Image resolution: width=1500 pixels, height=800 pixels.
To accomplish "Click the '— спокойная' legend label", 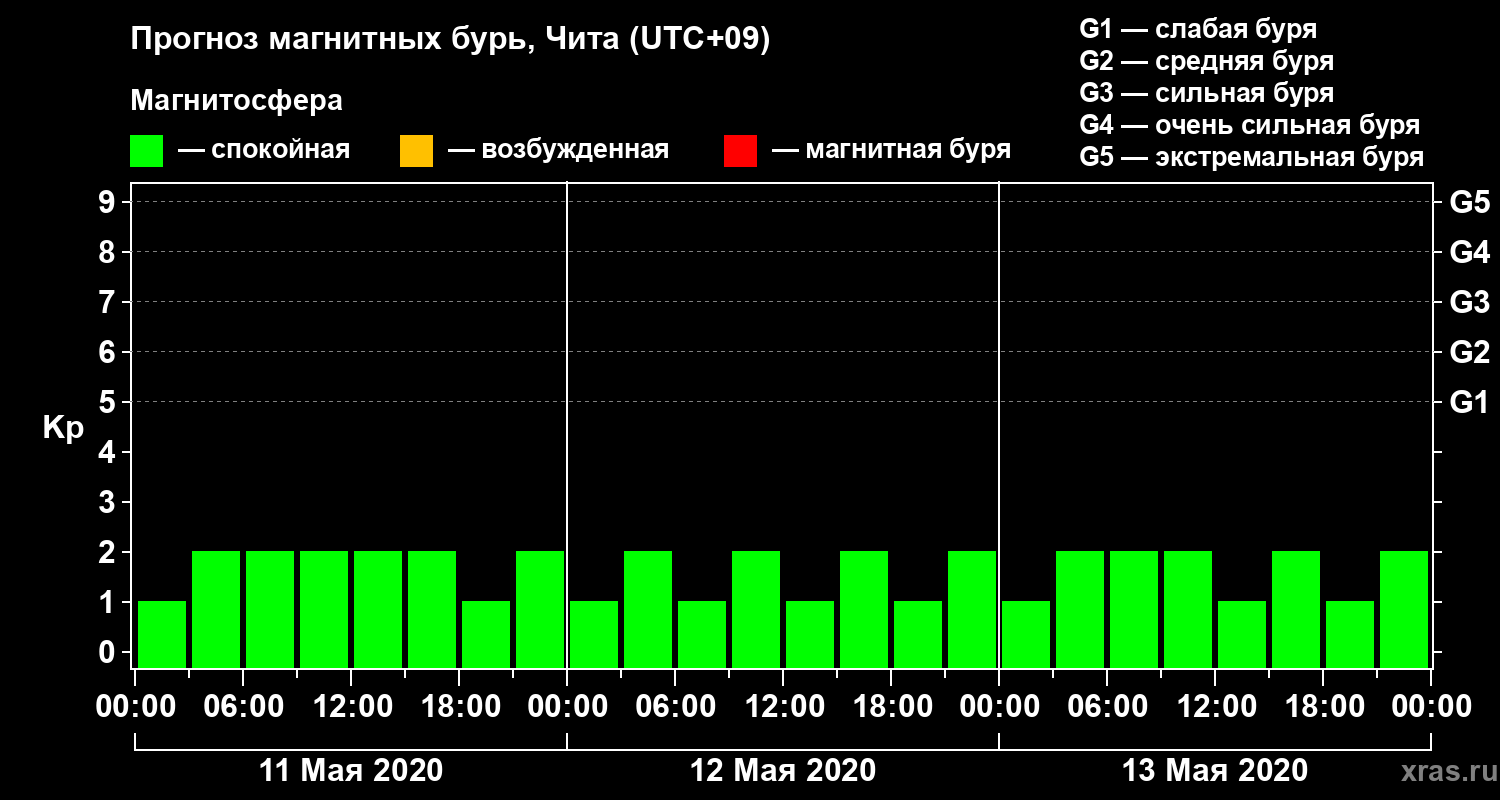I will pos(264,151).
